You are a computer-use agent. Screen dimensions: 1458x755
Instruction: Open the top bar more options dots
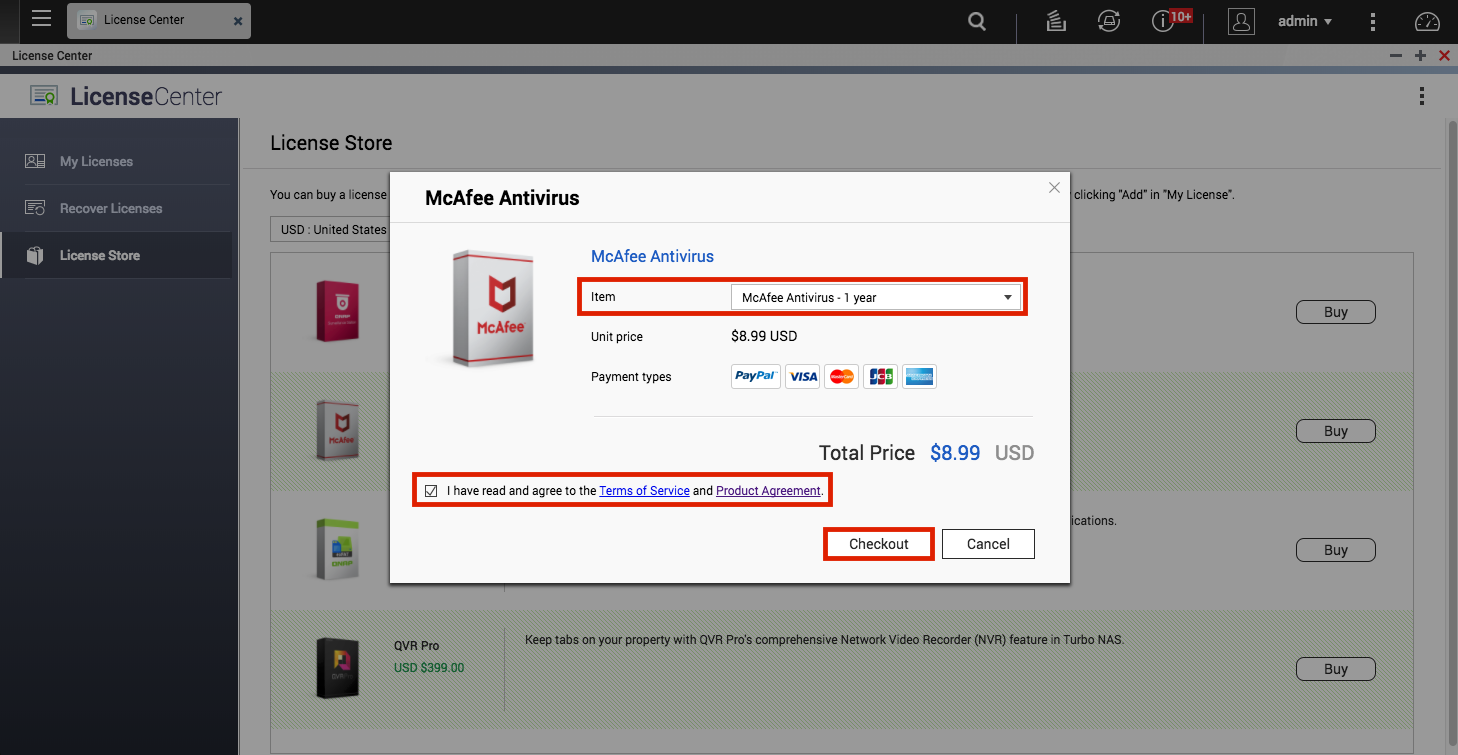click(1373, 21)
